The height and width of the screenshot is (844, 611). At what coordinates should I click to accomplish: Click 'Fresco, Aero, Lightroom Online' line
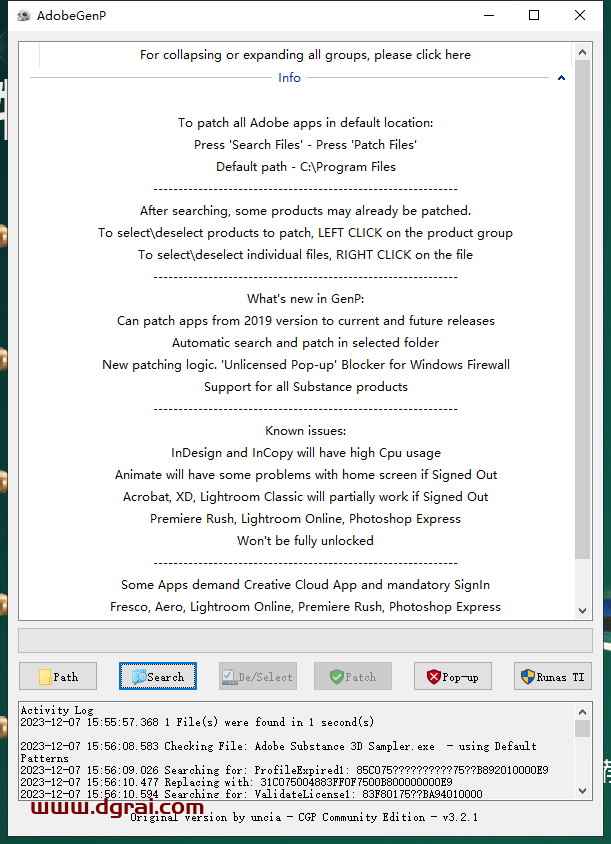pyautogui.click(x=305, y=607)
